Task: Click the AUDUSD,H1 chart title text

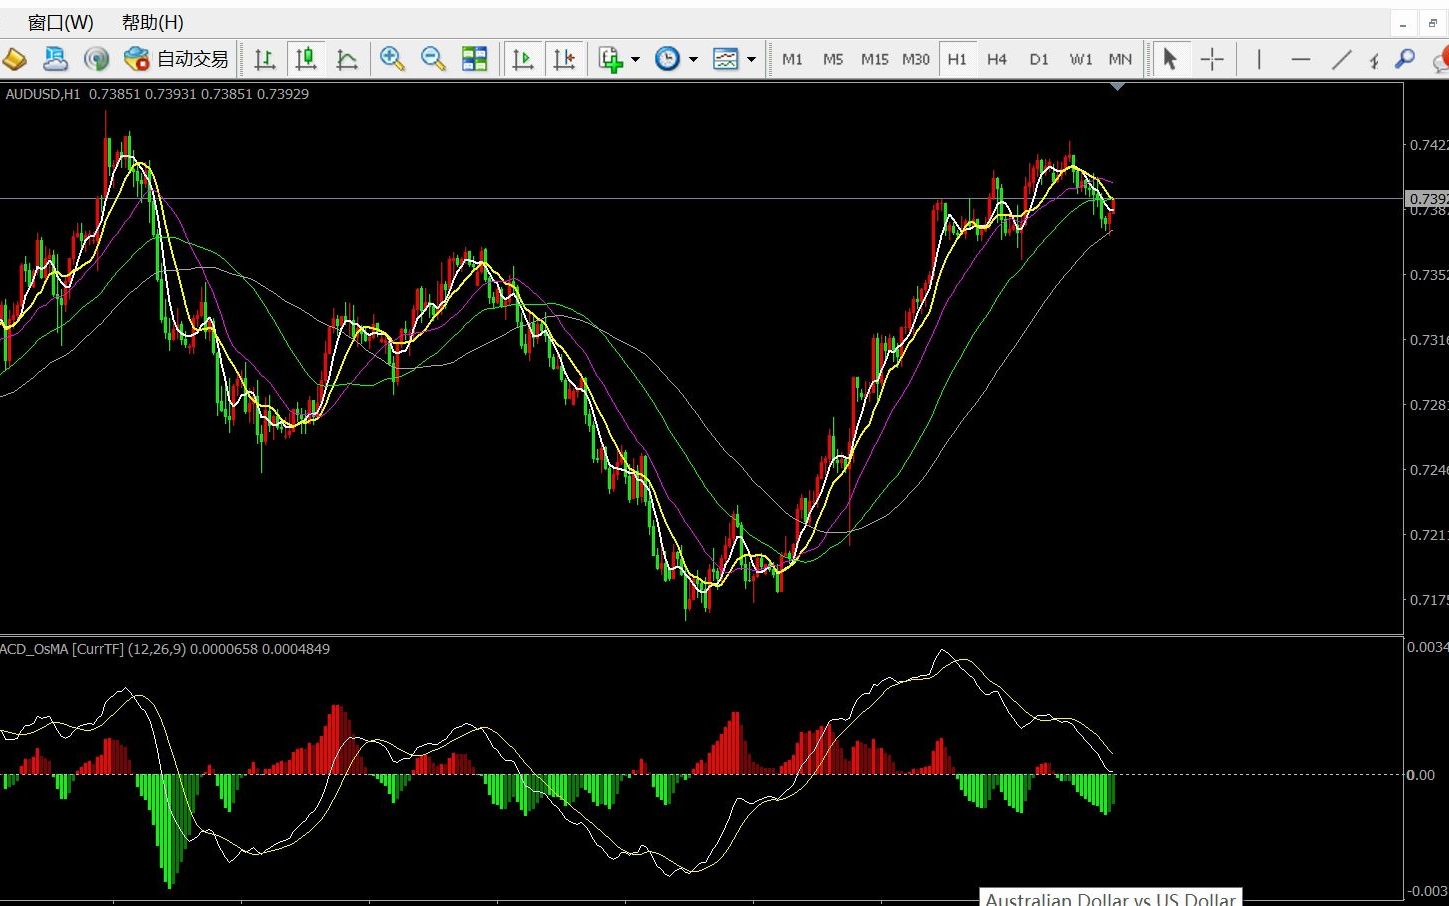Action: click(x=43, y=94)
